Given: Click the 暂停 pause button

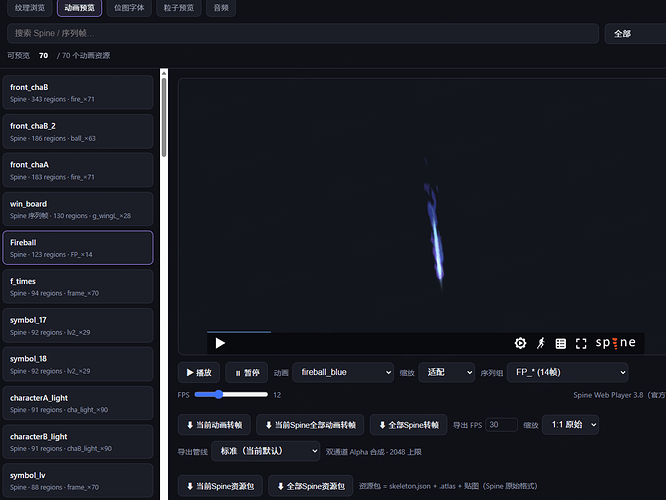Looking at the screenshot, I should 247,373.
